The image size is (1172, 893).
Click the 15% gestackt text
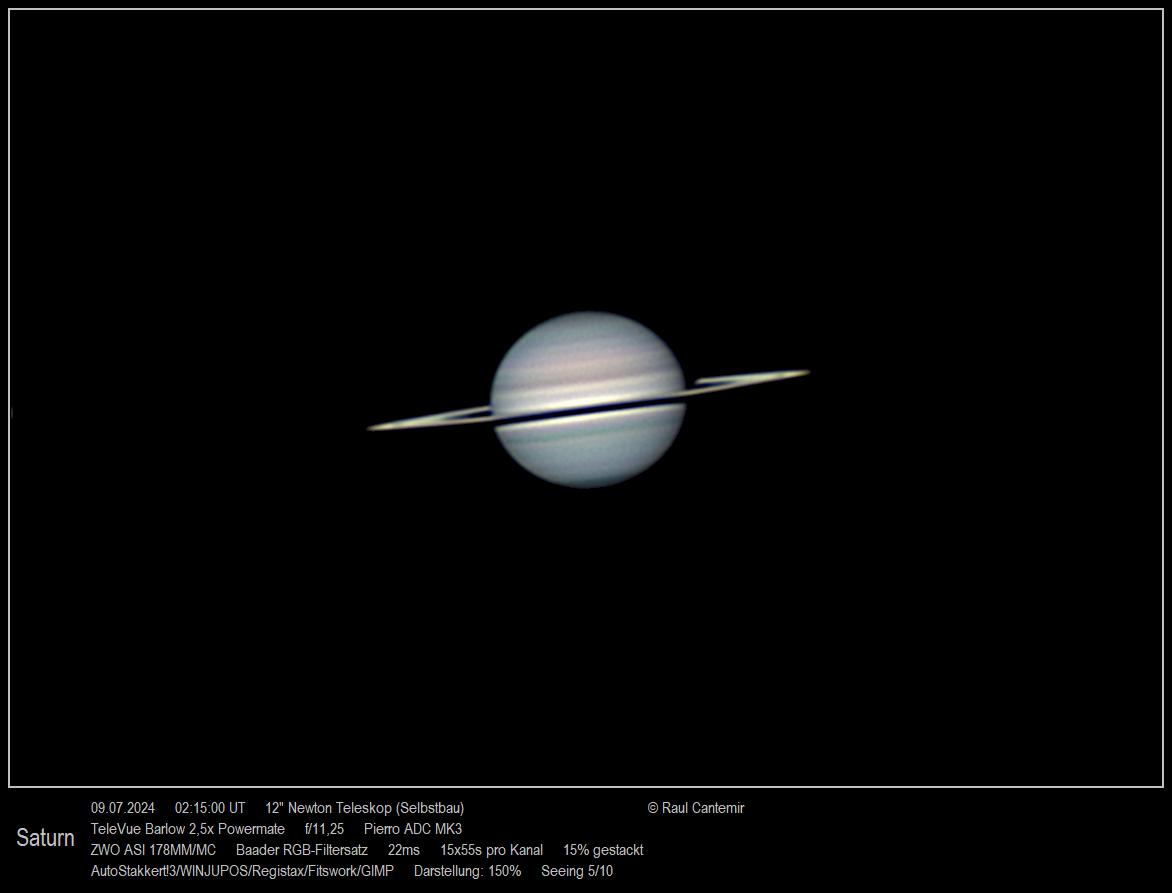point(603,850)
